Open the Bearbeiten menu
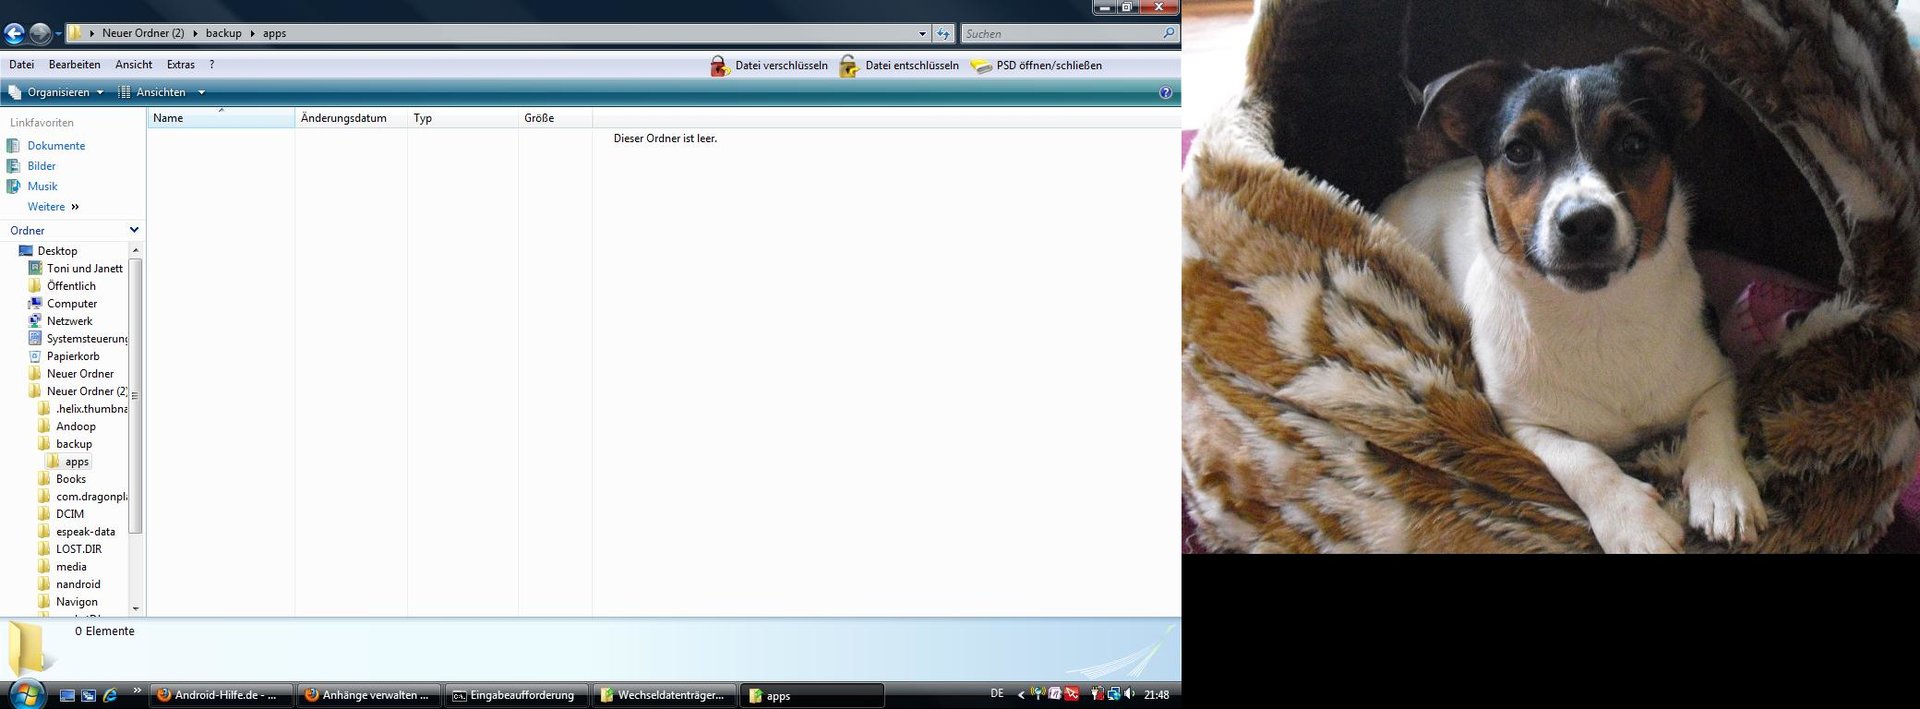The height and width of the screenshot is (709, 1920). pyautogui.click(x=74, y=64)
